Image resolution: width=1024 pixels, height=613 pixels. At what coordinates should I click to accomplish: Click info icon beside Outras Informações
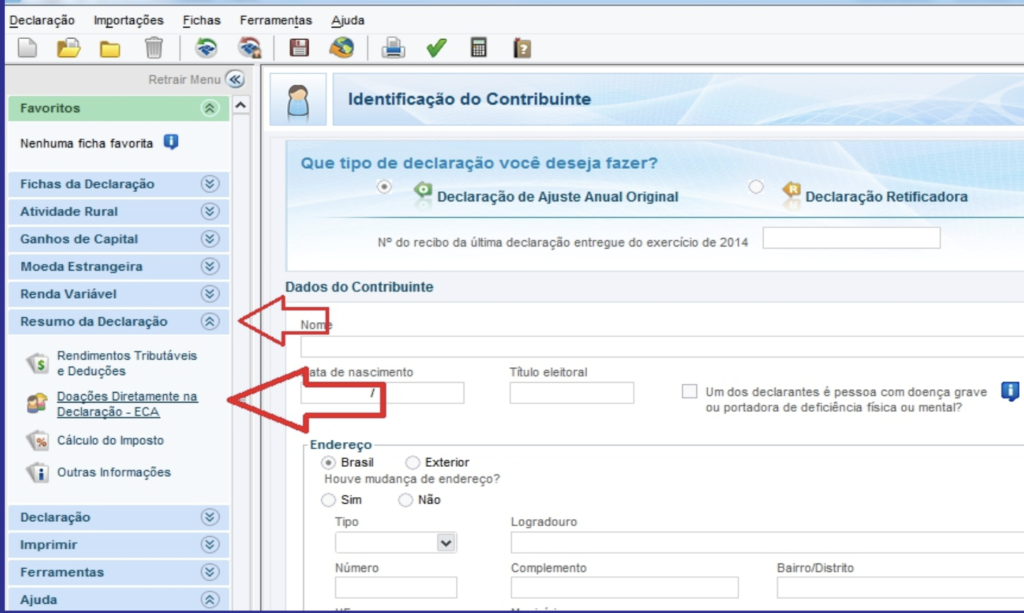[38, 472]
